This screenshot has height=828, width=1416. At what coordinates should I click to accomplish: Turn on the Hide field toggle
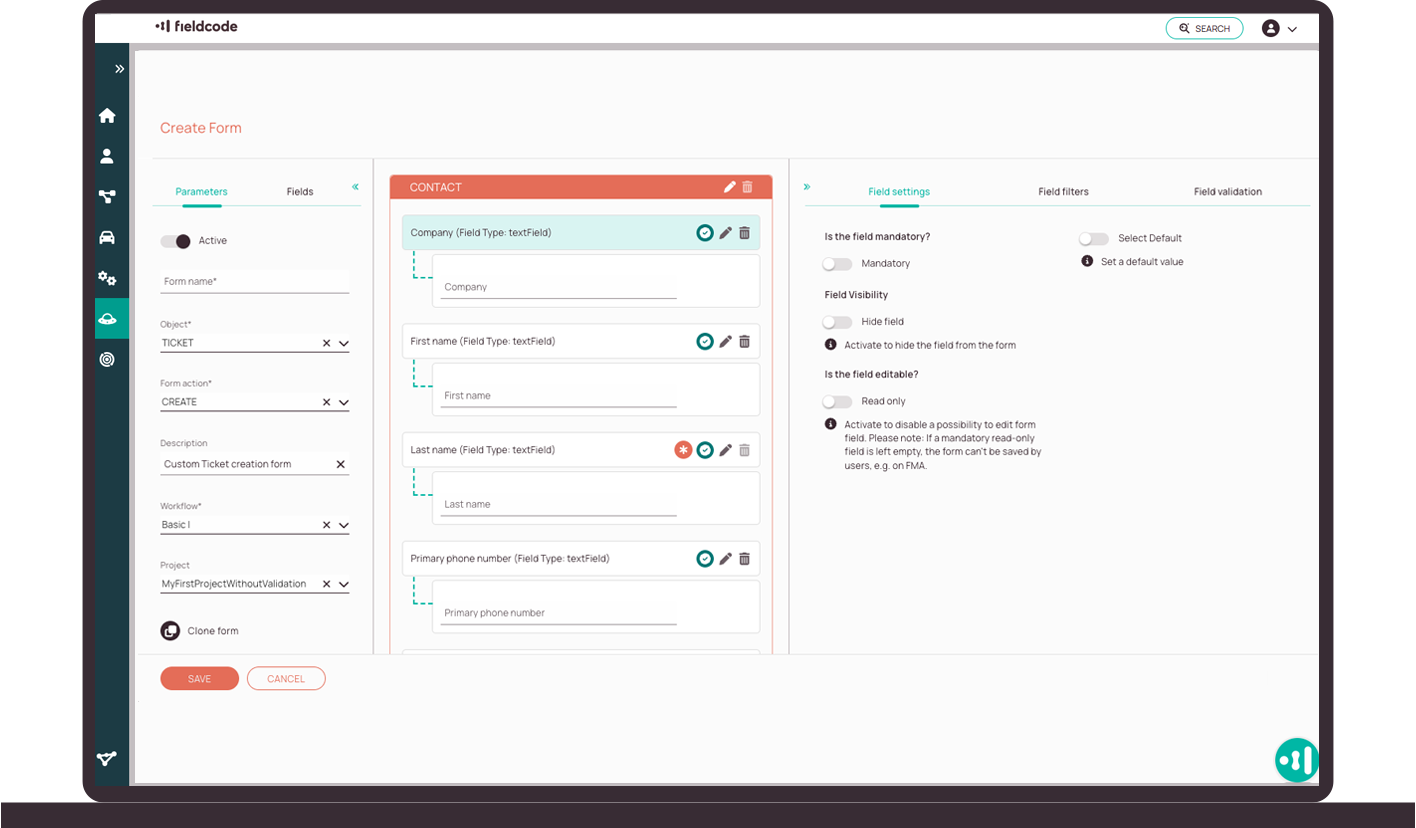837,322
